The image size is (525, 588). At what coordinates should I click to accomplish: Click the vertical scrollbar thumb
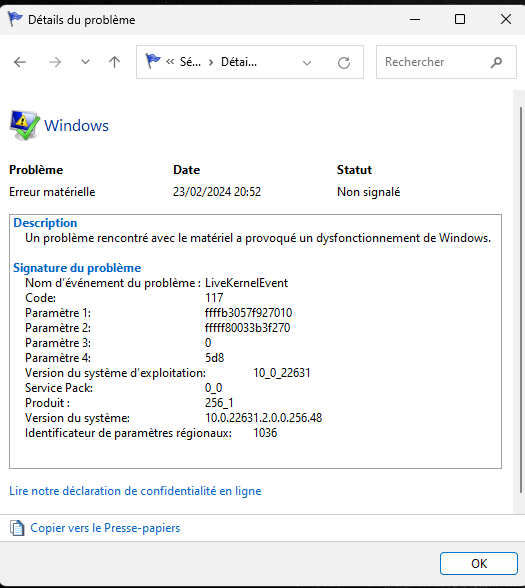click(521, 300)
